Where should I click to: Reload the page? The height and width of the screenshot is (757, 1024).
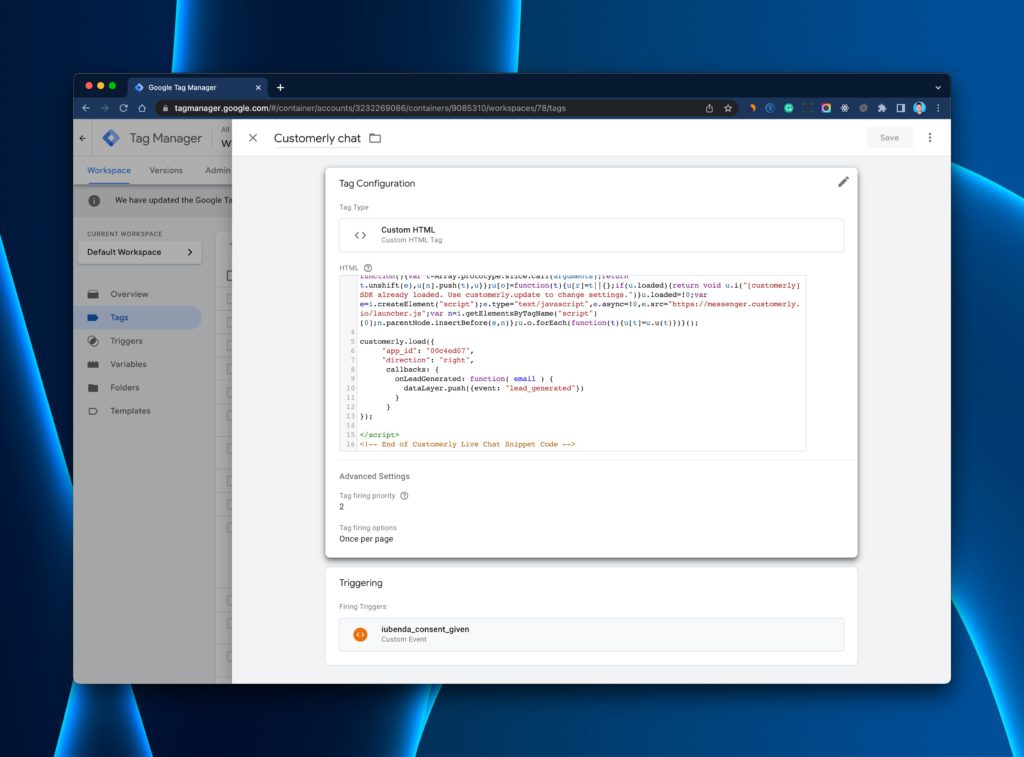(123, 108)
